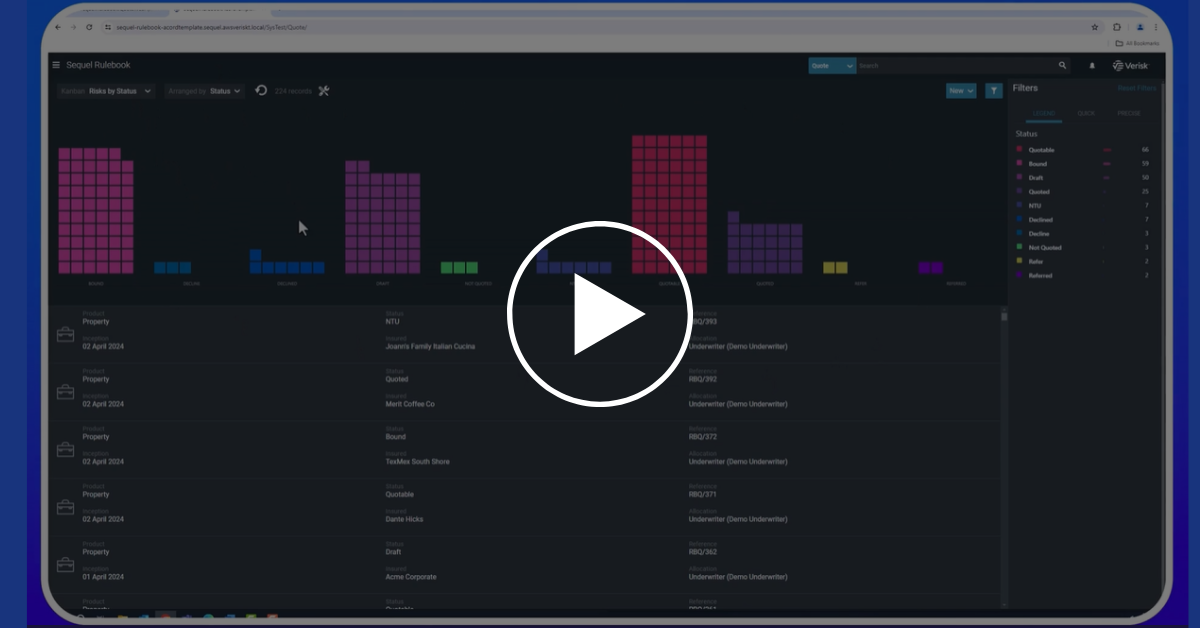This screenshot has width=1200, height=628.
Task: Click the Reset Filters link
Action: point(1136,89)
